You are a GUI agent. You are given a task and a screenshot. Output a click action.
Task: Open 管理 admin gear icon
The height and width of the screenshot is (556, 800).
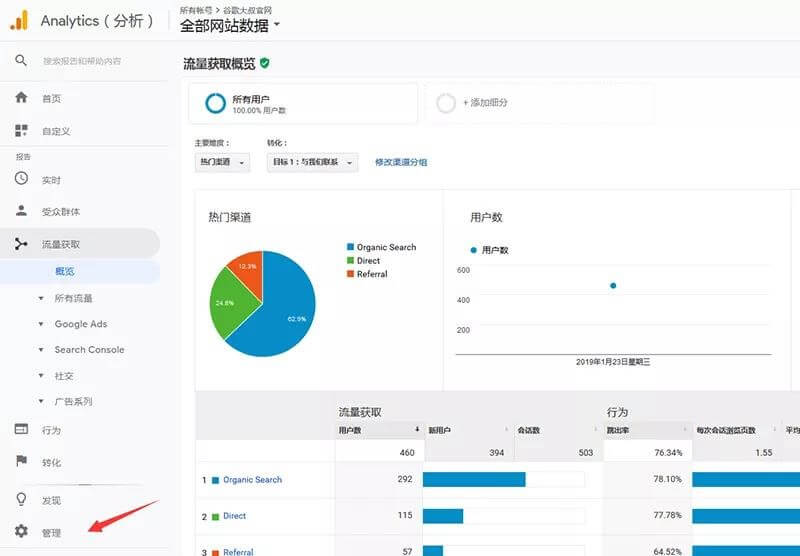pyautogui.click(x=21, y=532)
